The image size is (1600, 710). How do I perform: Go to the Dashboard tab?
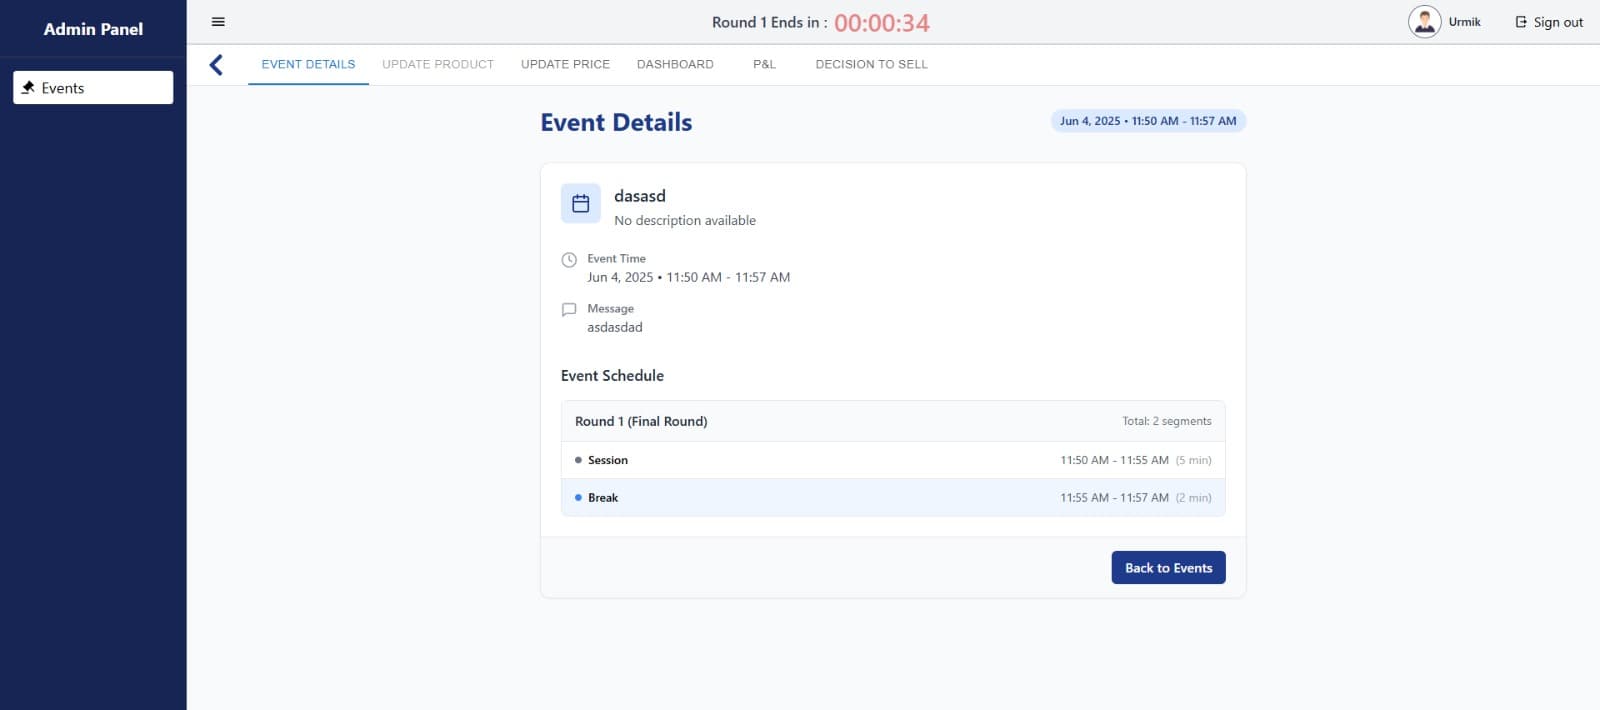675,64
